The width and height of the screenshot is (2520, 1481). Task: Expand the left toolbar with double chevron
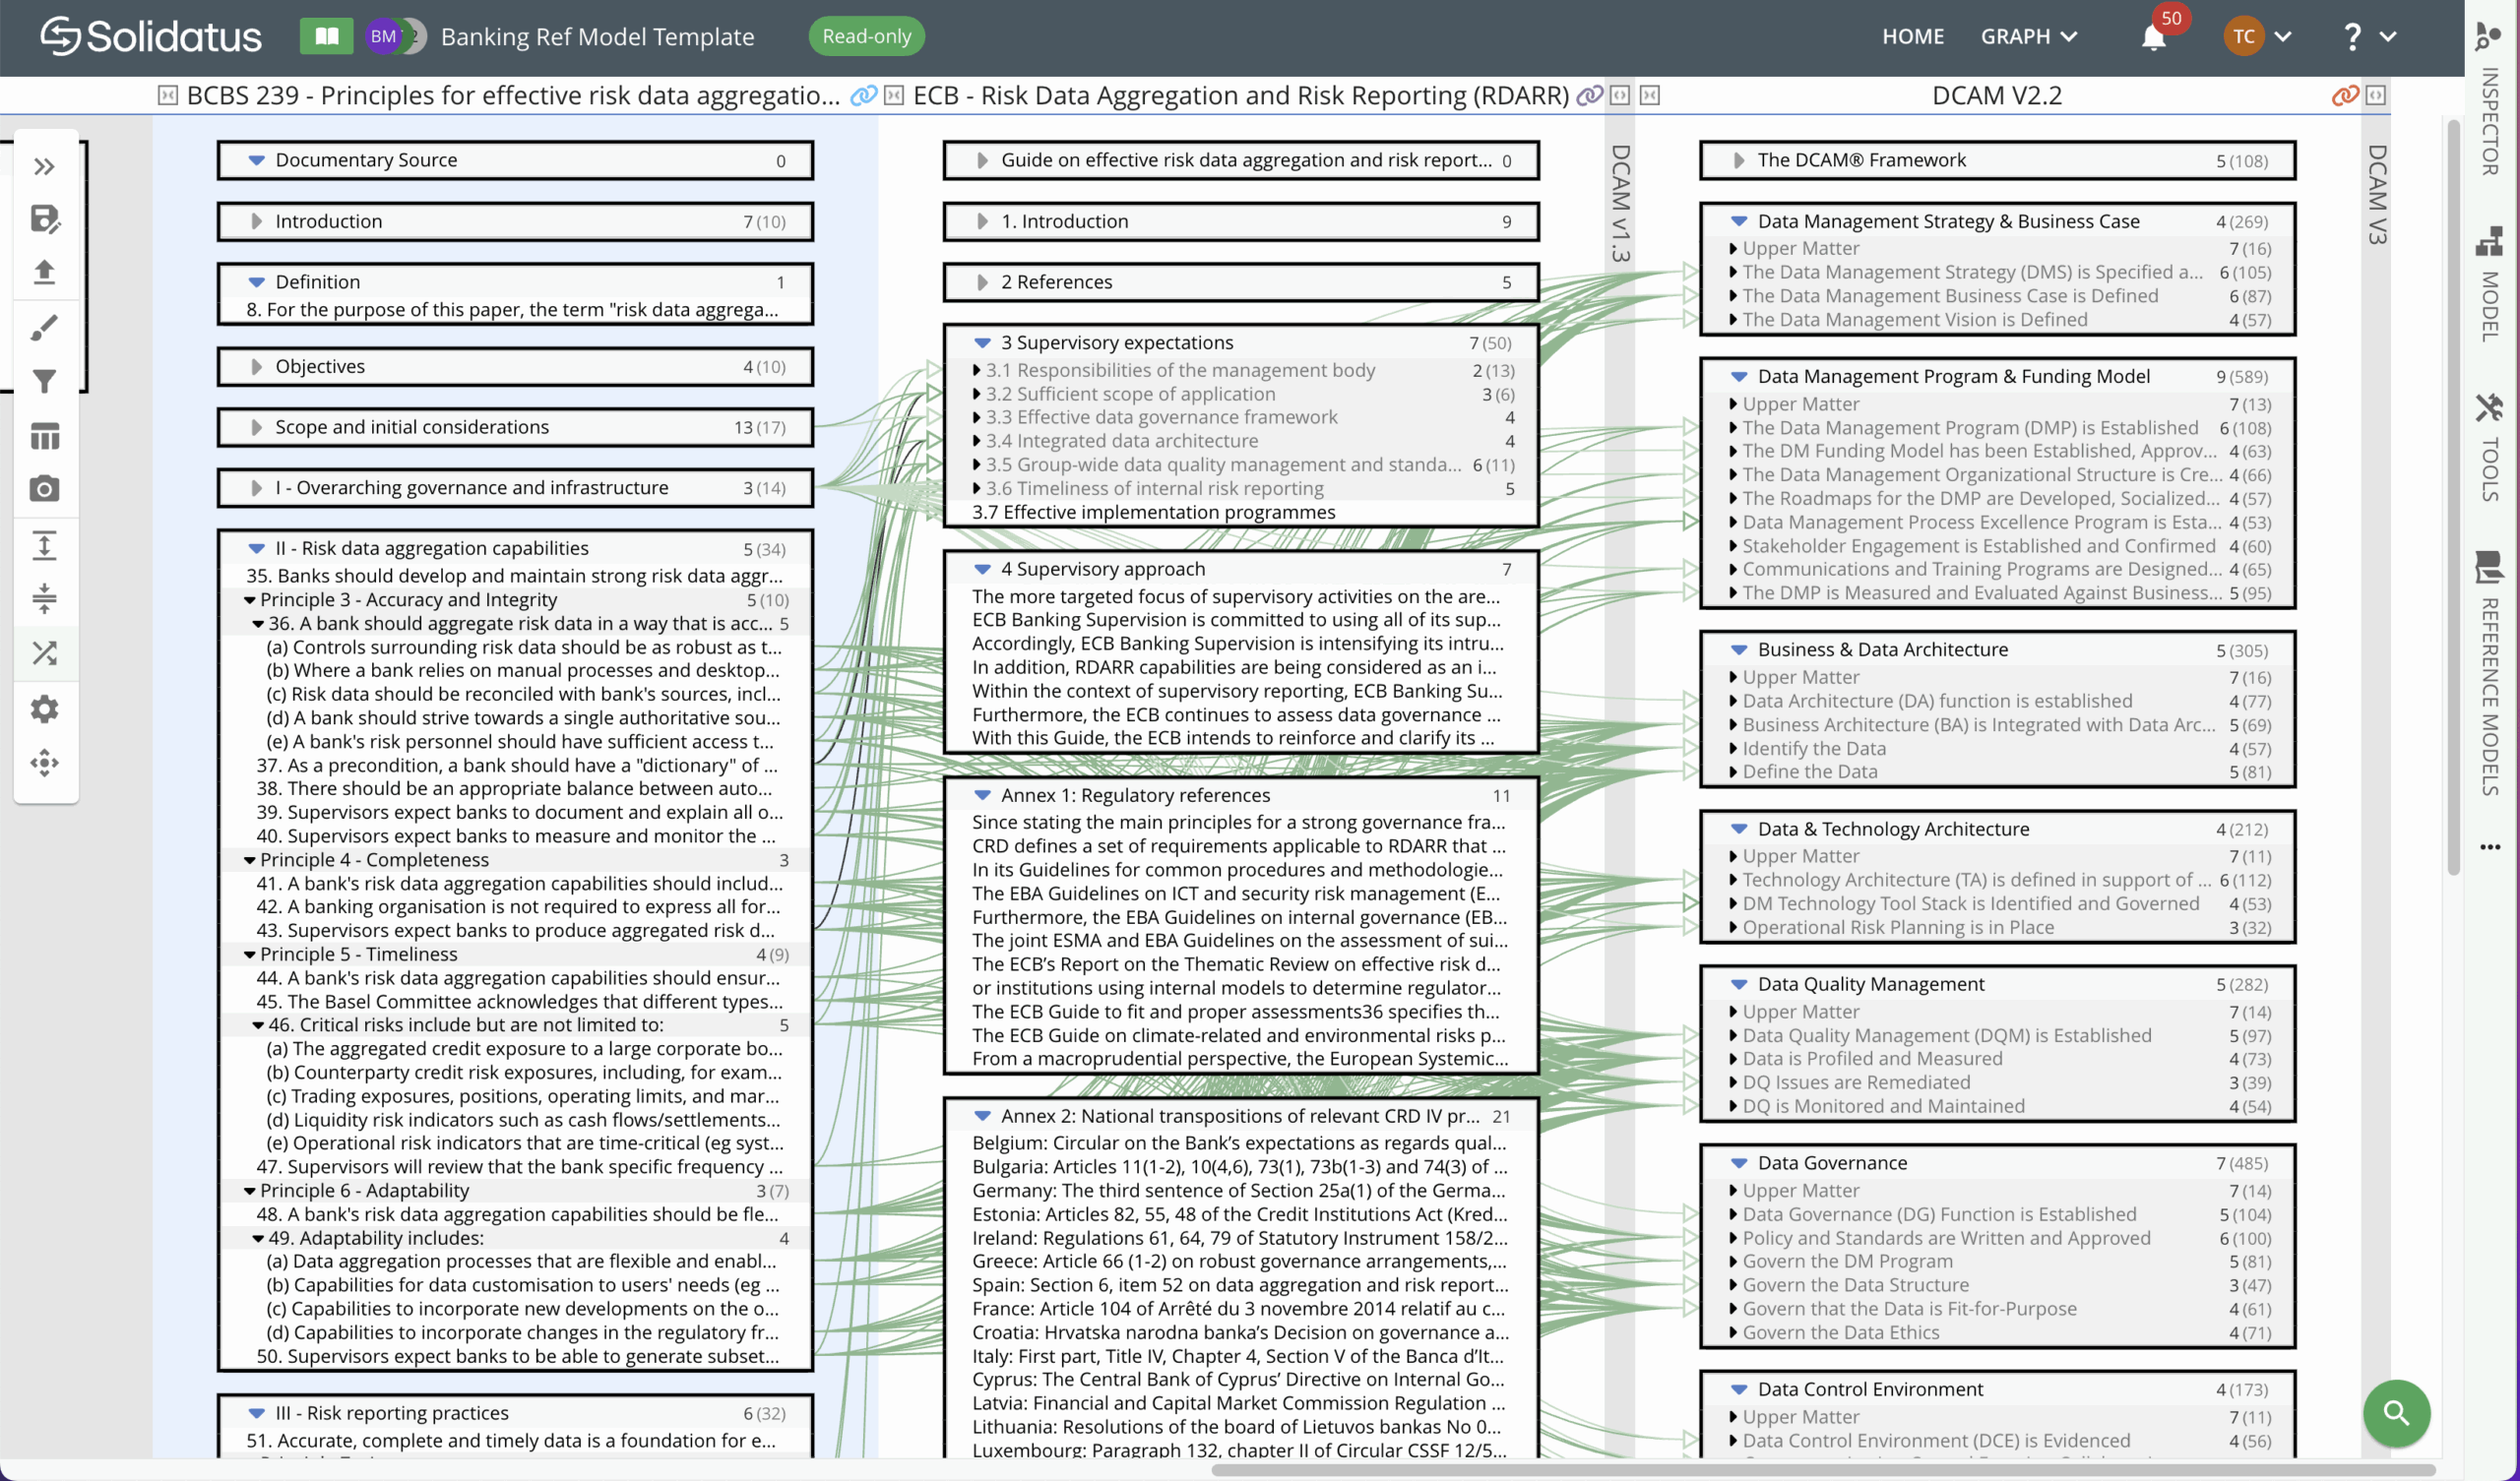[44, 166]
